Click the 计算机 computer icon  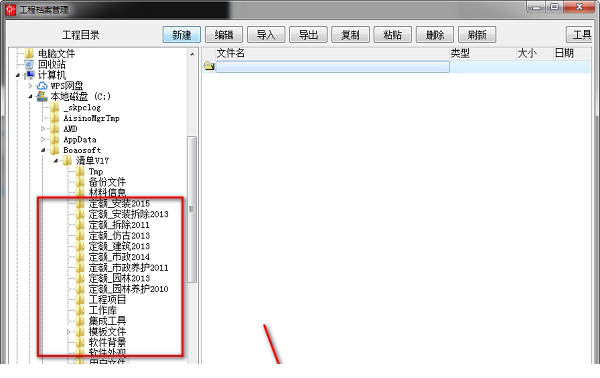click(29, 75)
